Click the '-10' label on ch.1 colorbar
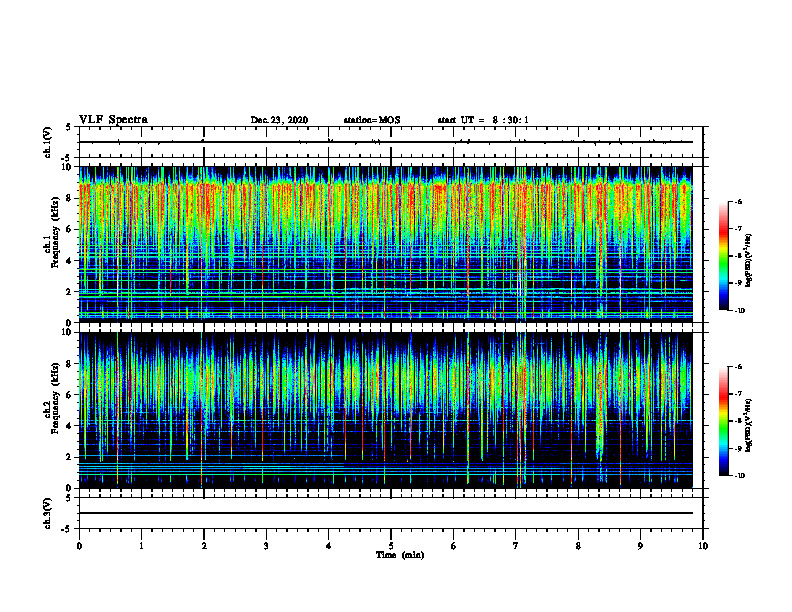The image size is (792, 612). (739, 311)
